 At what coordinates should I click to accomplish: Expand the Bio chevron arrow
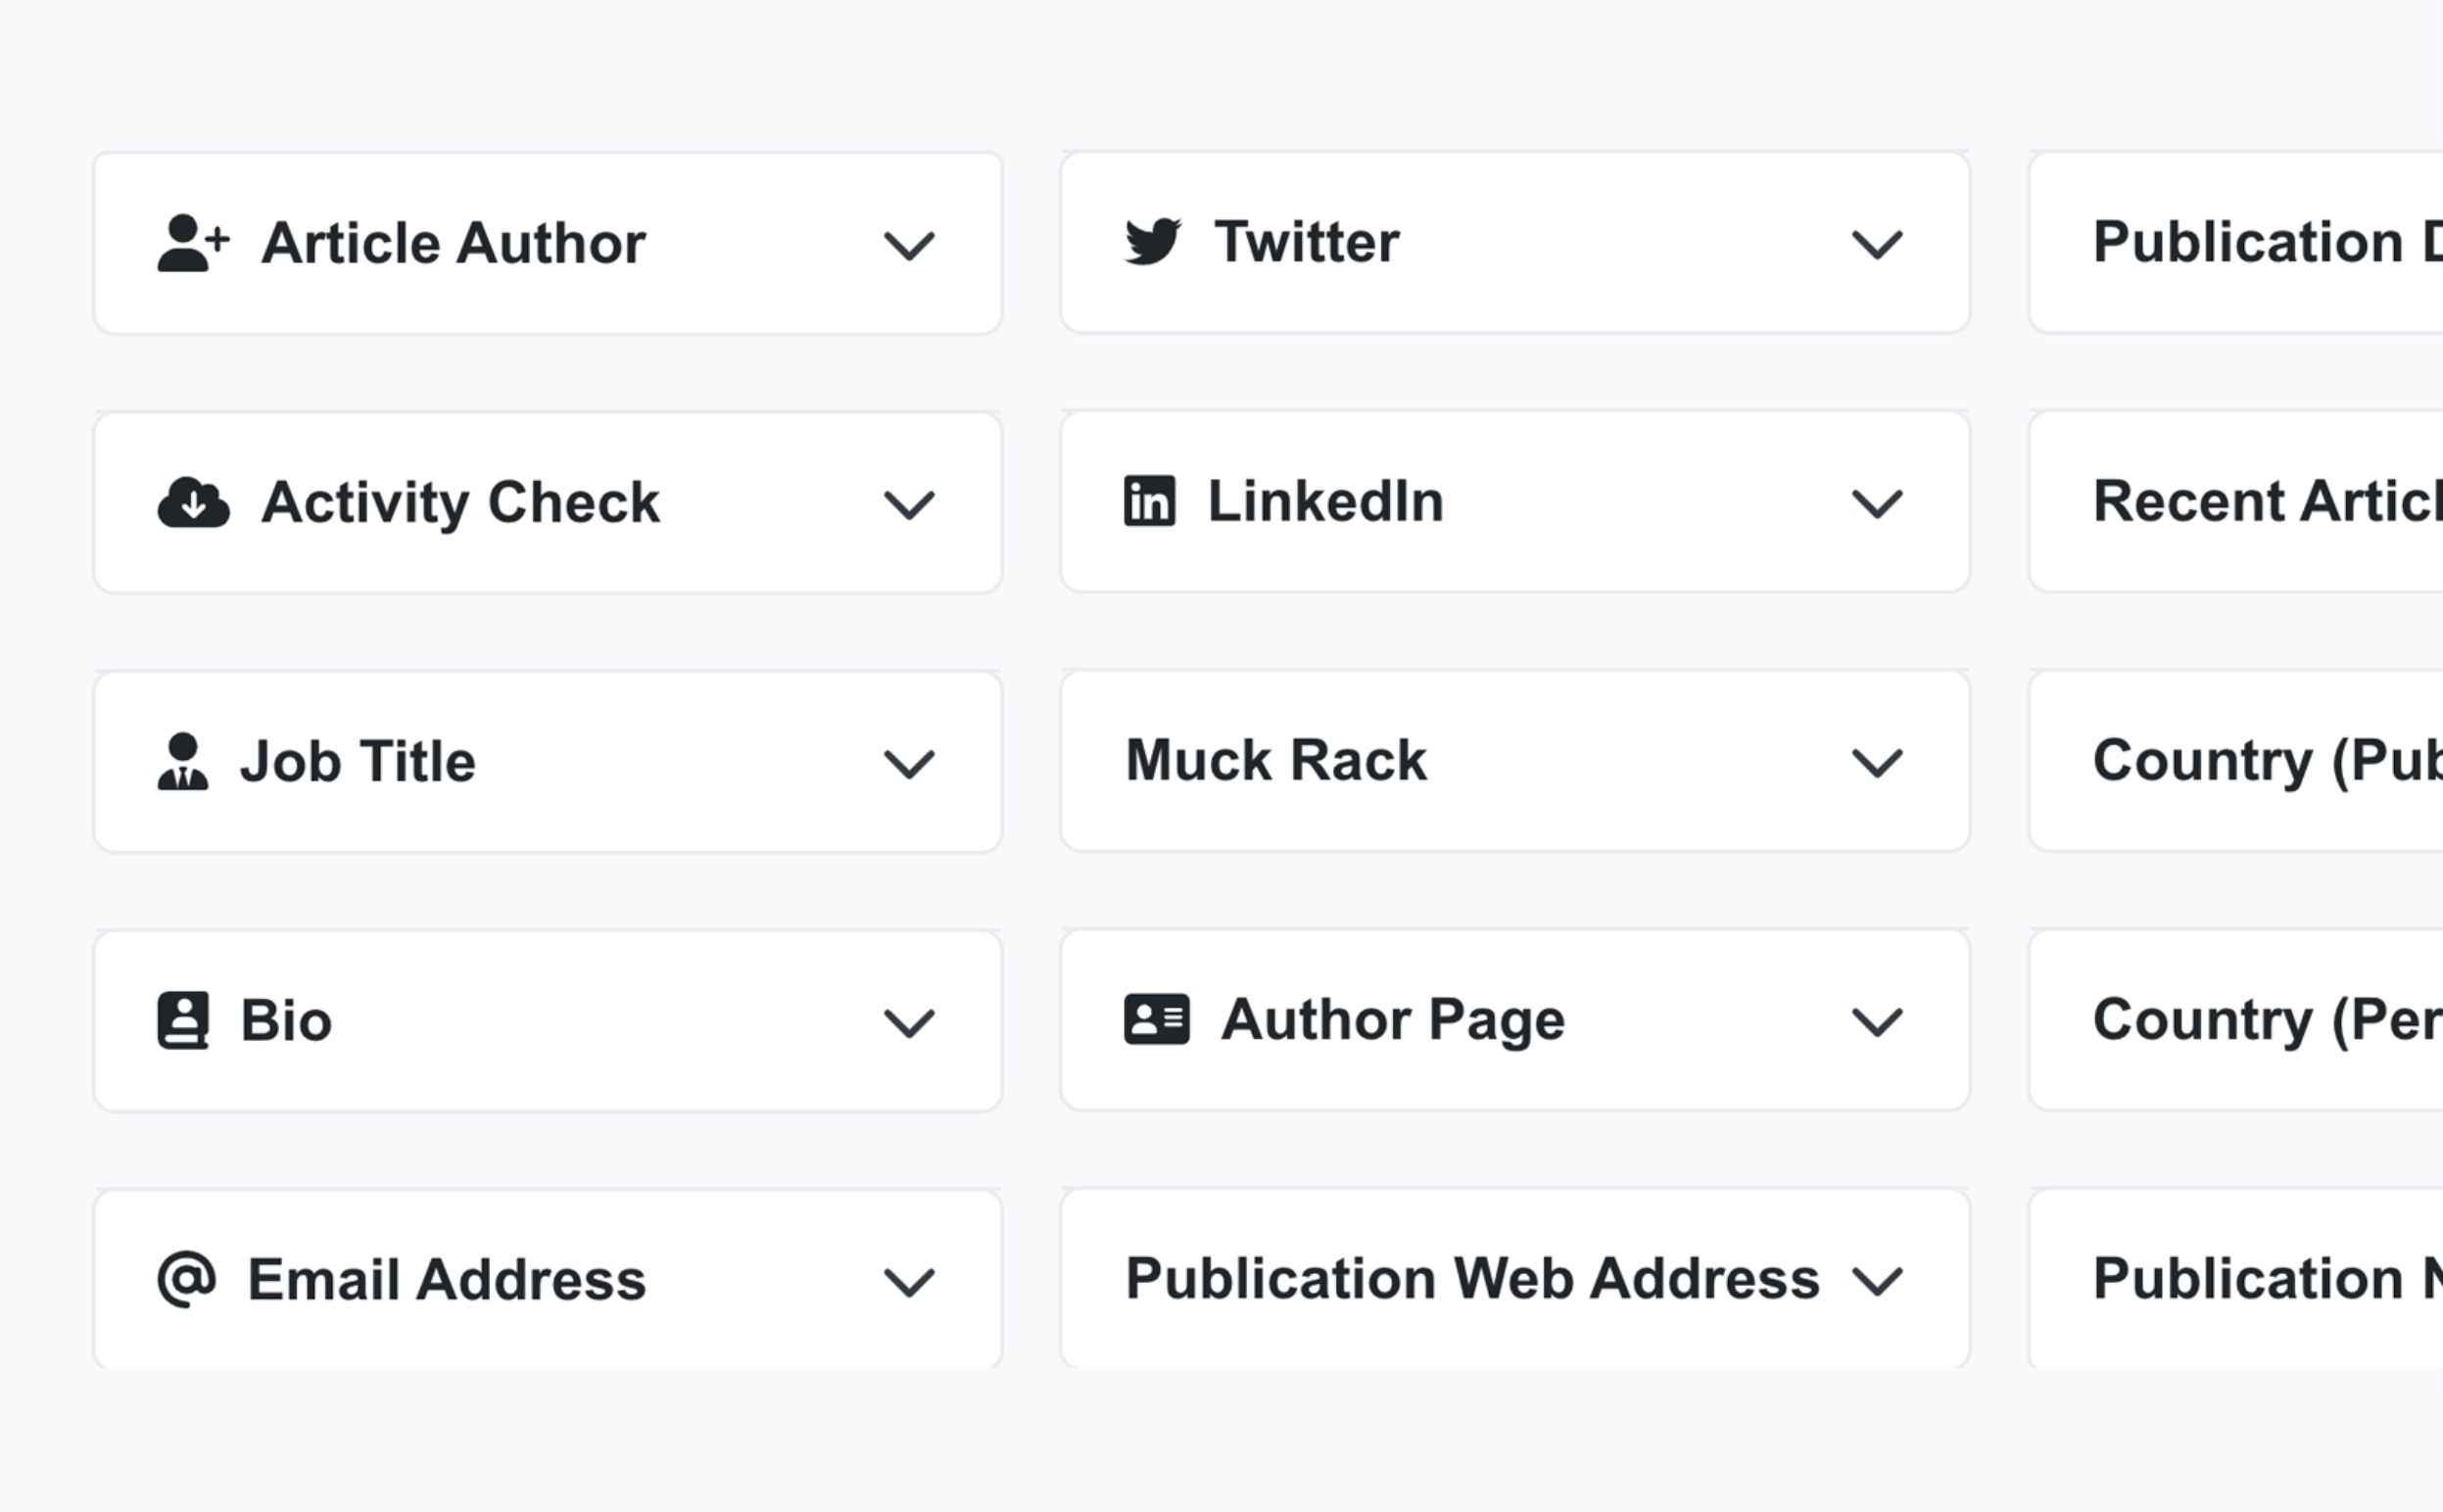908,1023
